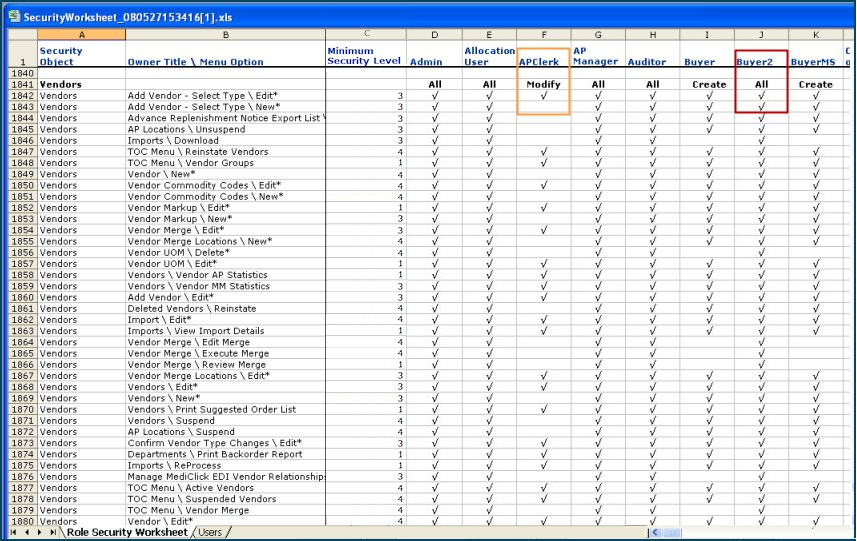This screenshot has width=857, height=541.
Task: Select the 'Modify' cell under APClerk
Action: click(543, 85)
